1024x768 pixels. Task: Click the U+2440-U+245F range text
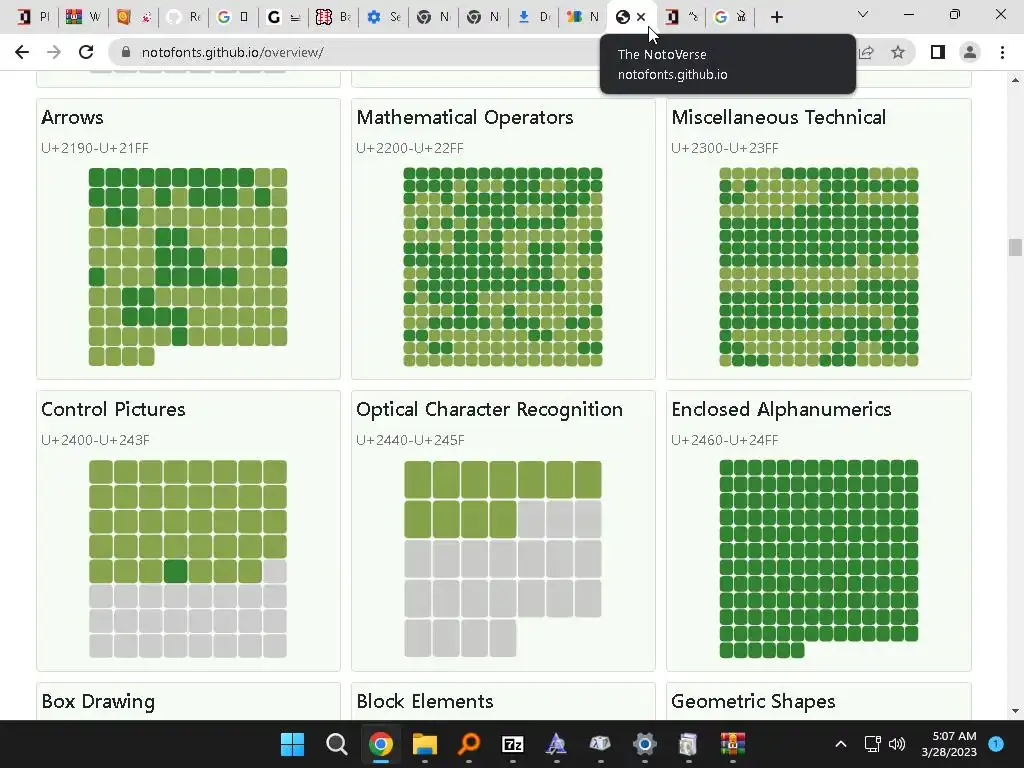tap(410, 440)
